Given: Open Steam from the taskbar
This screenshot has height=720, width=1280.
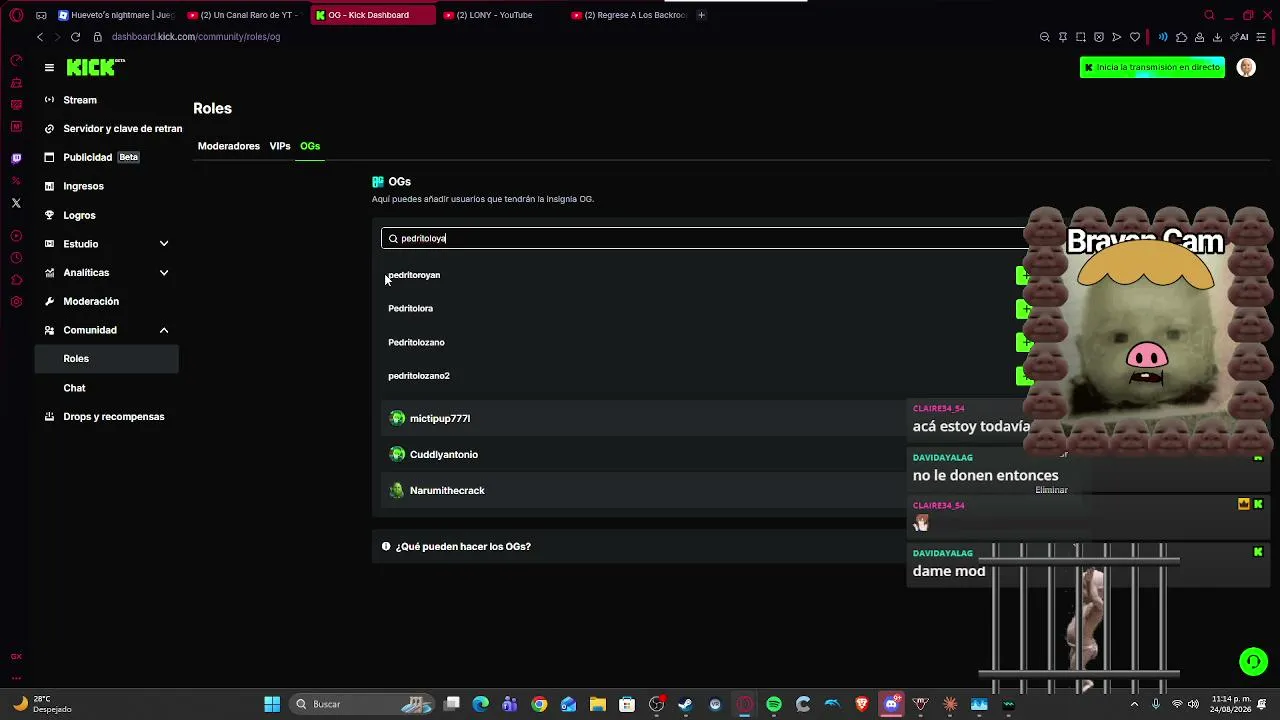Looking at the screenshot, I should click(x=685, y=704).
